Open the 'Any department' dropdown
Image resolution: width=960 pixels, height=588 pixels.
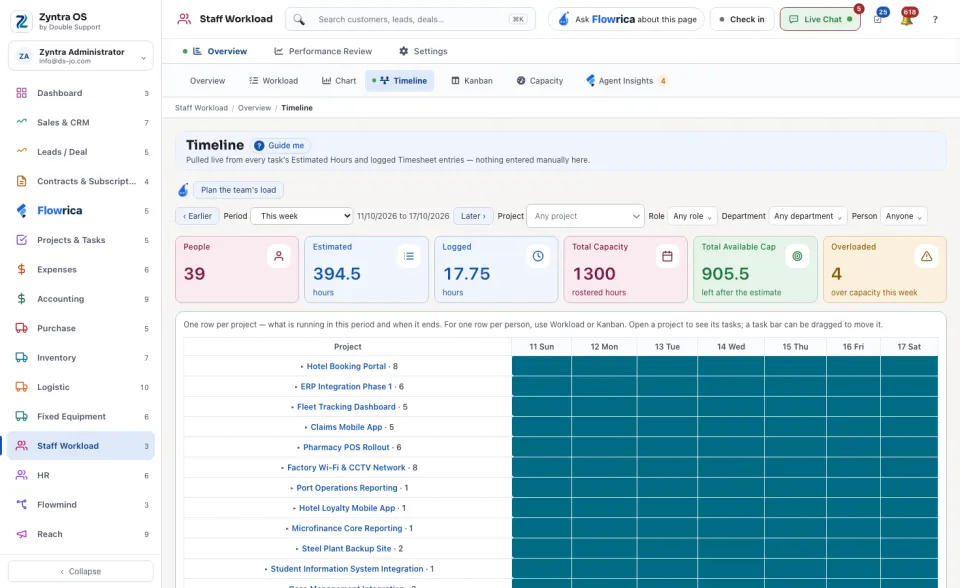(808, 216)
